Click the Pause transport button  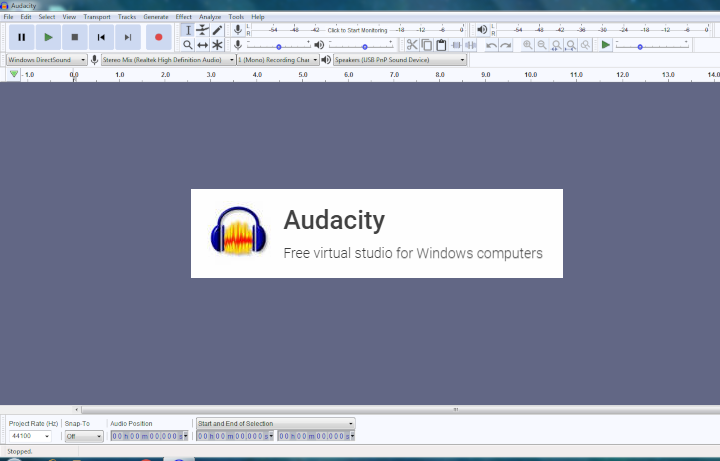coord(22,37)
